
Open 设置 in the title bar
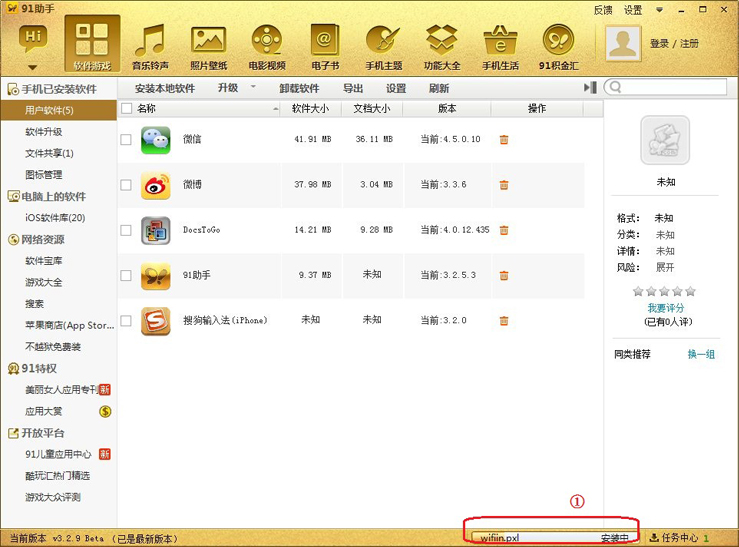pos(633,10)
